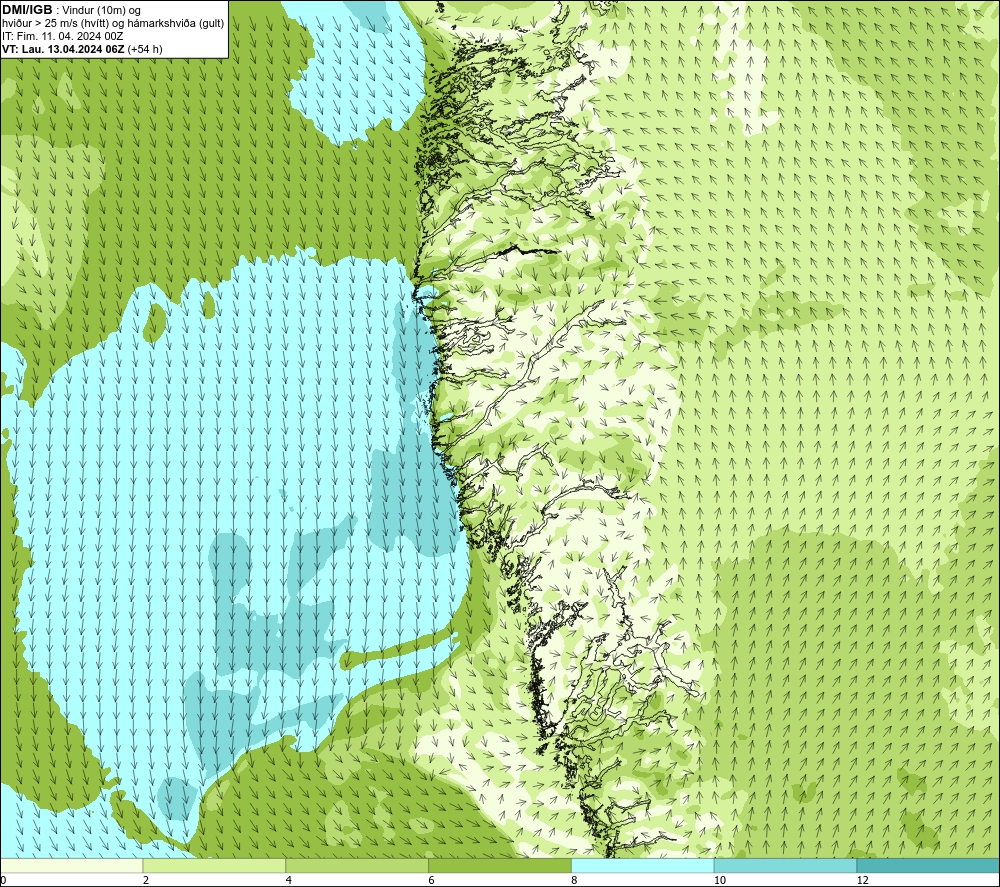The image size is (1000, 887).
Task: Click the 4–6 m/s green swatch
Action: coord(357,865)
